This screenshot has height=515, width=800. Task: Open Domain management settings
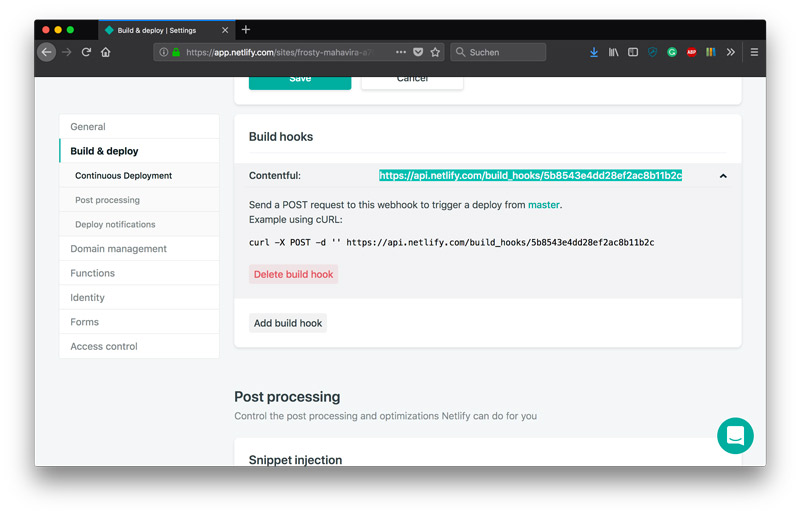[x=139, y=249]
